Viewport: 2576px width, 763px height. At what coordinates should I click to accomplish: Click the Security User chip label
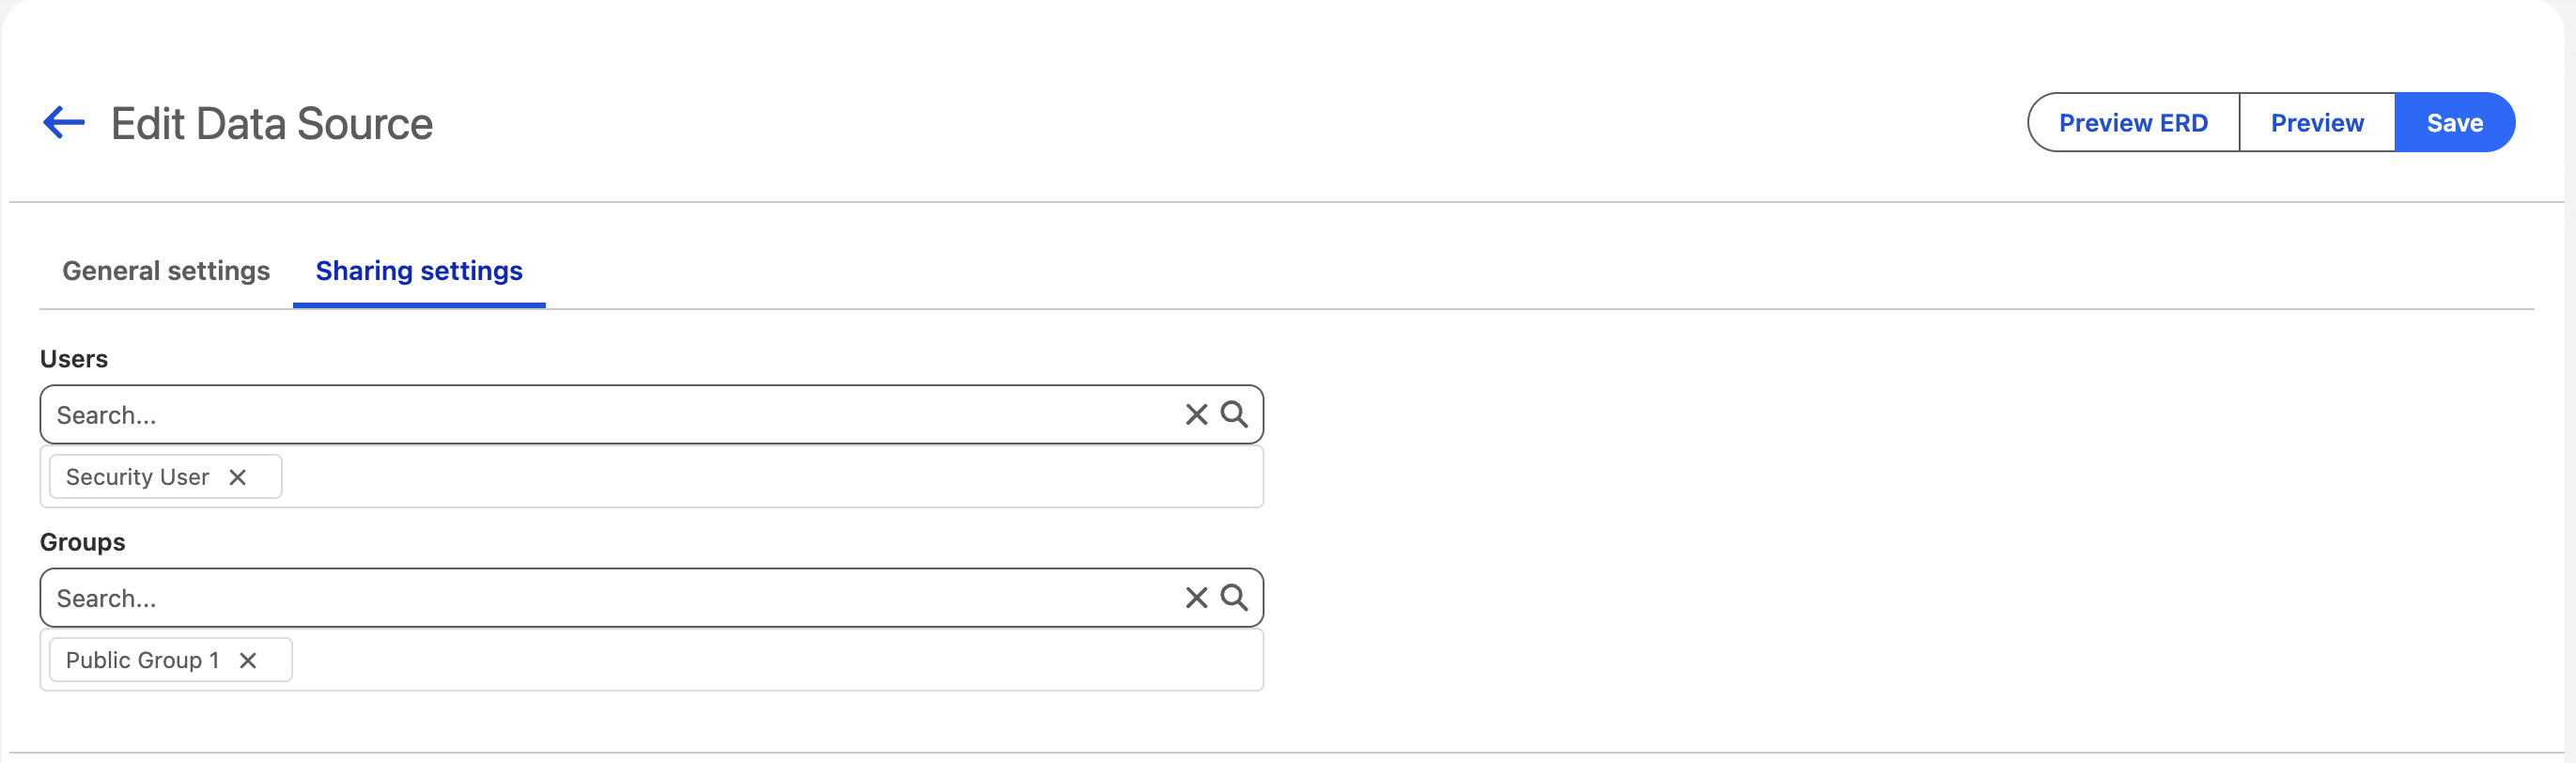pos(137,477)
